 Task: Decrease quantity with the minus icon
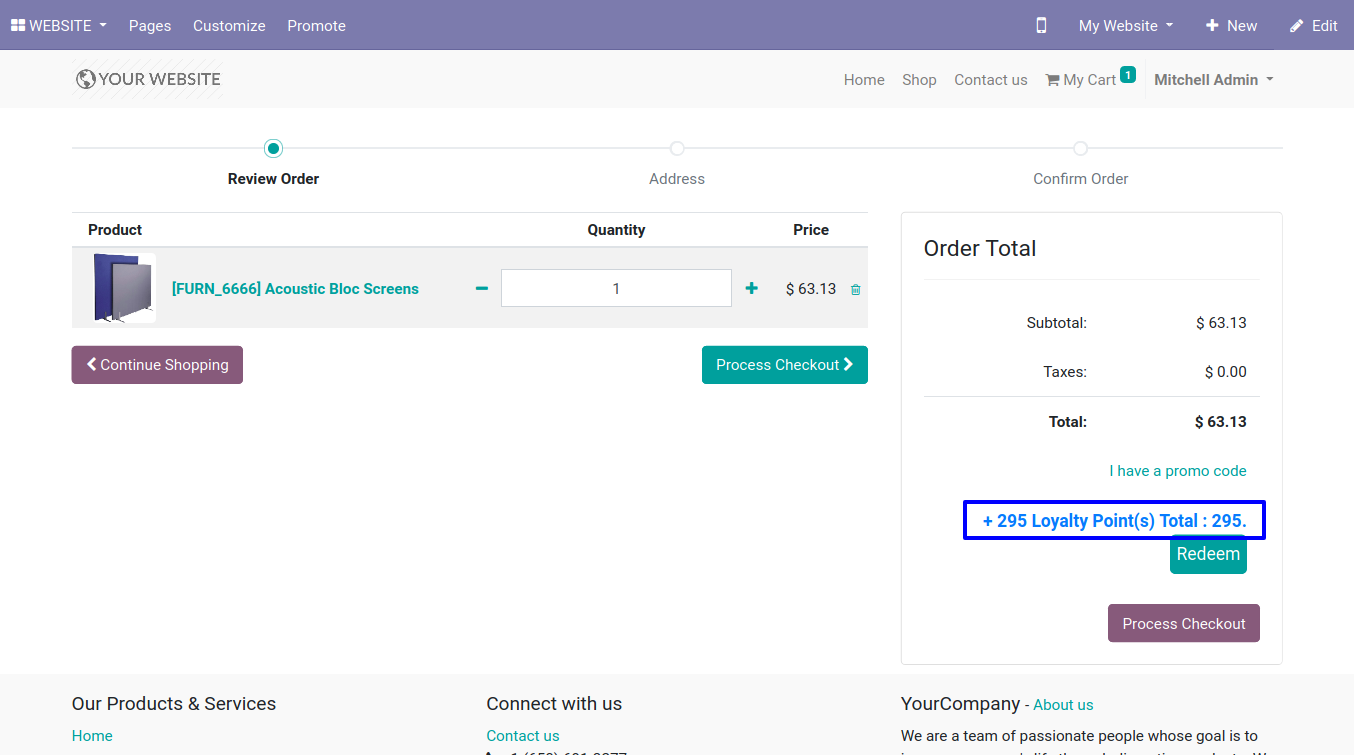482,289
